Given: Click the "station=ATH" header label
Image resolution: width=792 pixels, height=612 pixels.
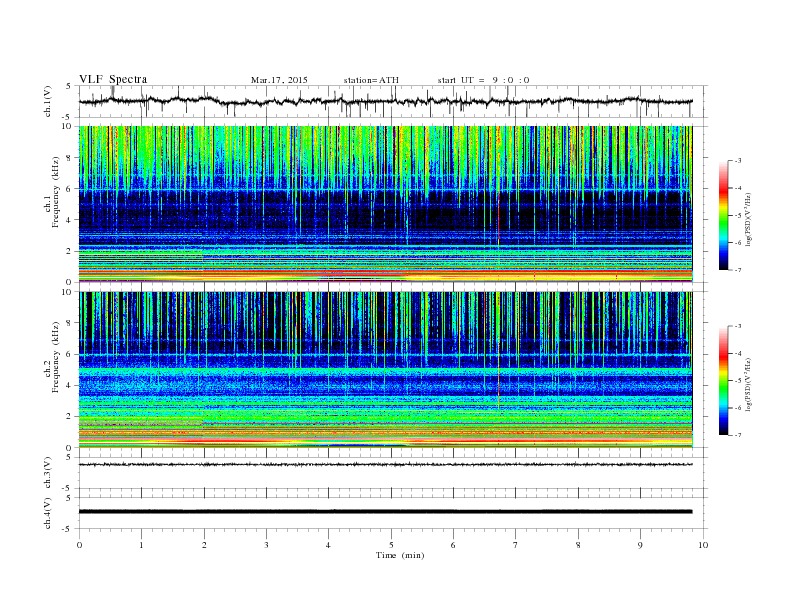Looking at the screenshot, I should [x=371, y=80].
